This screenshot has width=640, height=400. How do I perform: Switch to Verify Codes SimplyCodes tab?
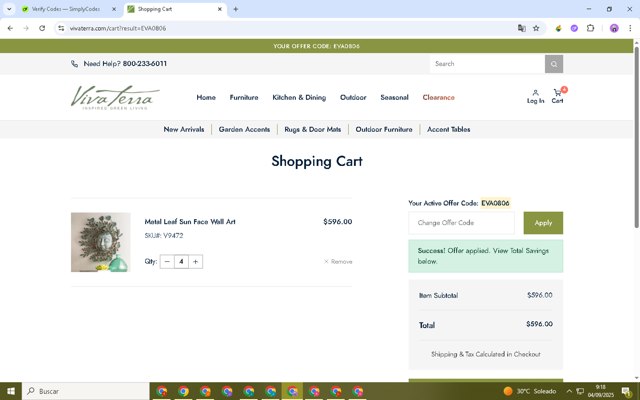[x=66, y=9]
